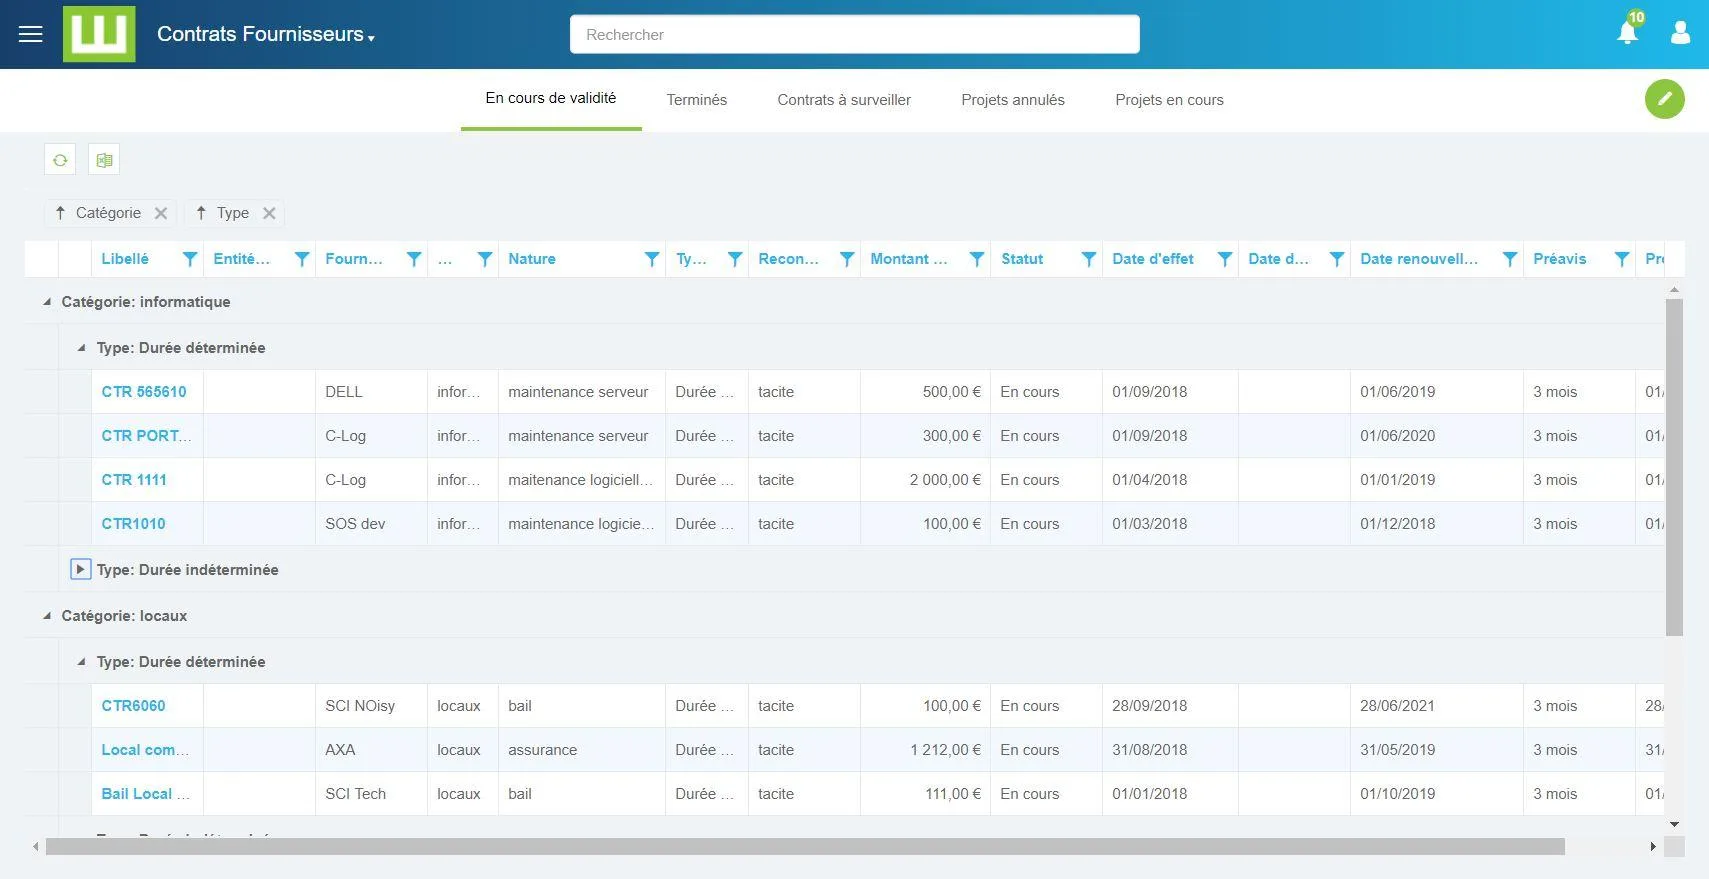Open contract CTR 565610
1709x879 pixels.
pyautogui.click(x=144, y=392)
